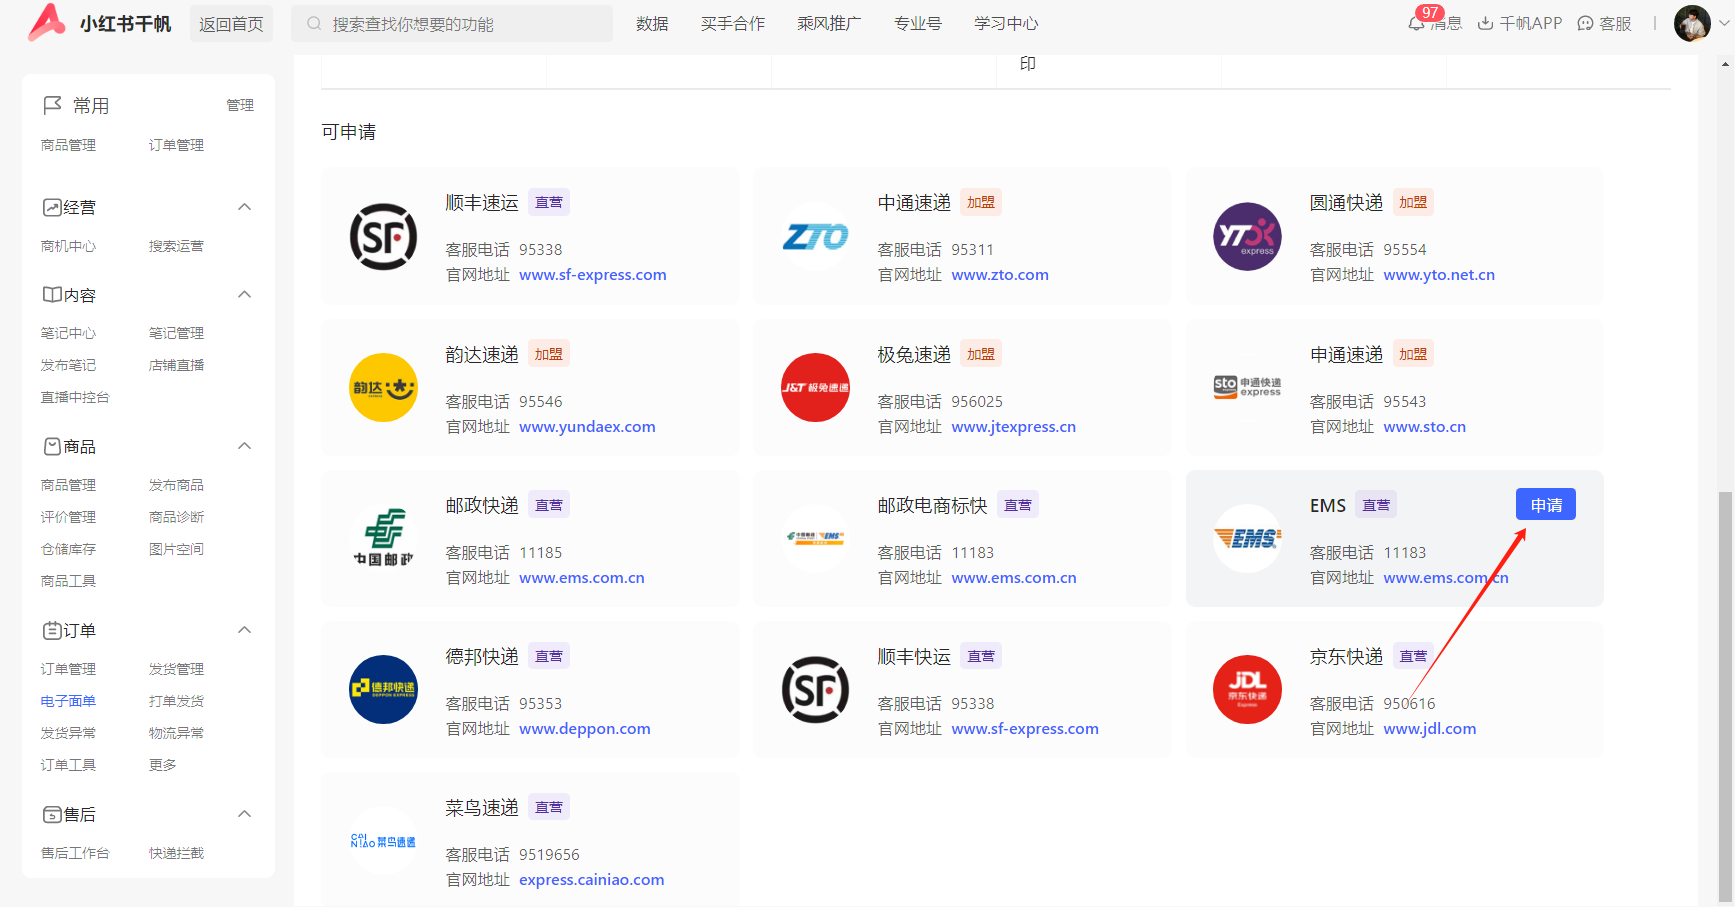This screenshot has height=907, width=1735.
Task: Open 更多 in the 订单 section
Action: (162, 765)
